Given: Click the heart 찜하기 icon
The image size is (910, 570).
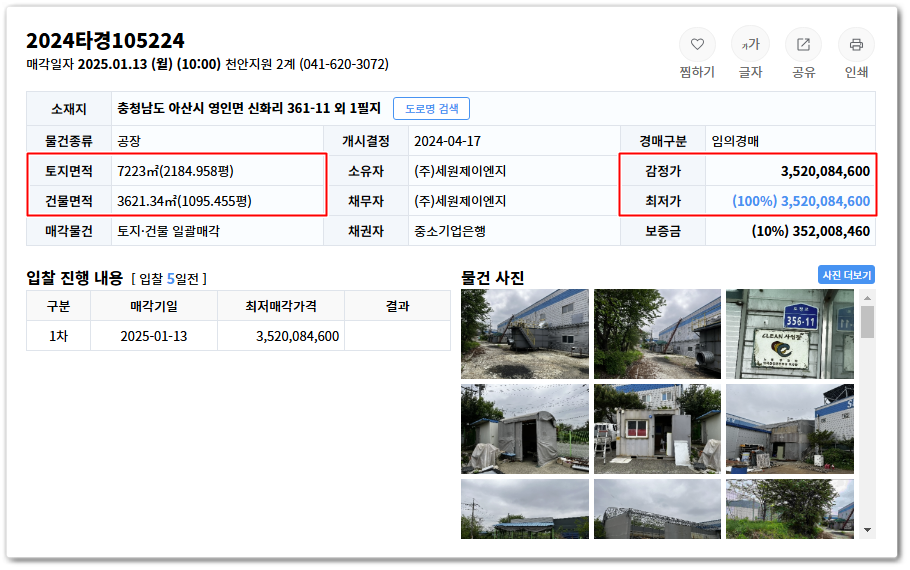Looking at the screenshot, I should 697,45.
